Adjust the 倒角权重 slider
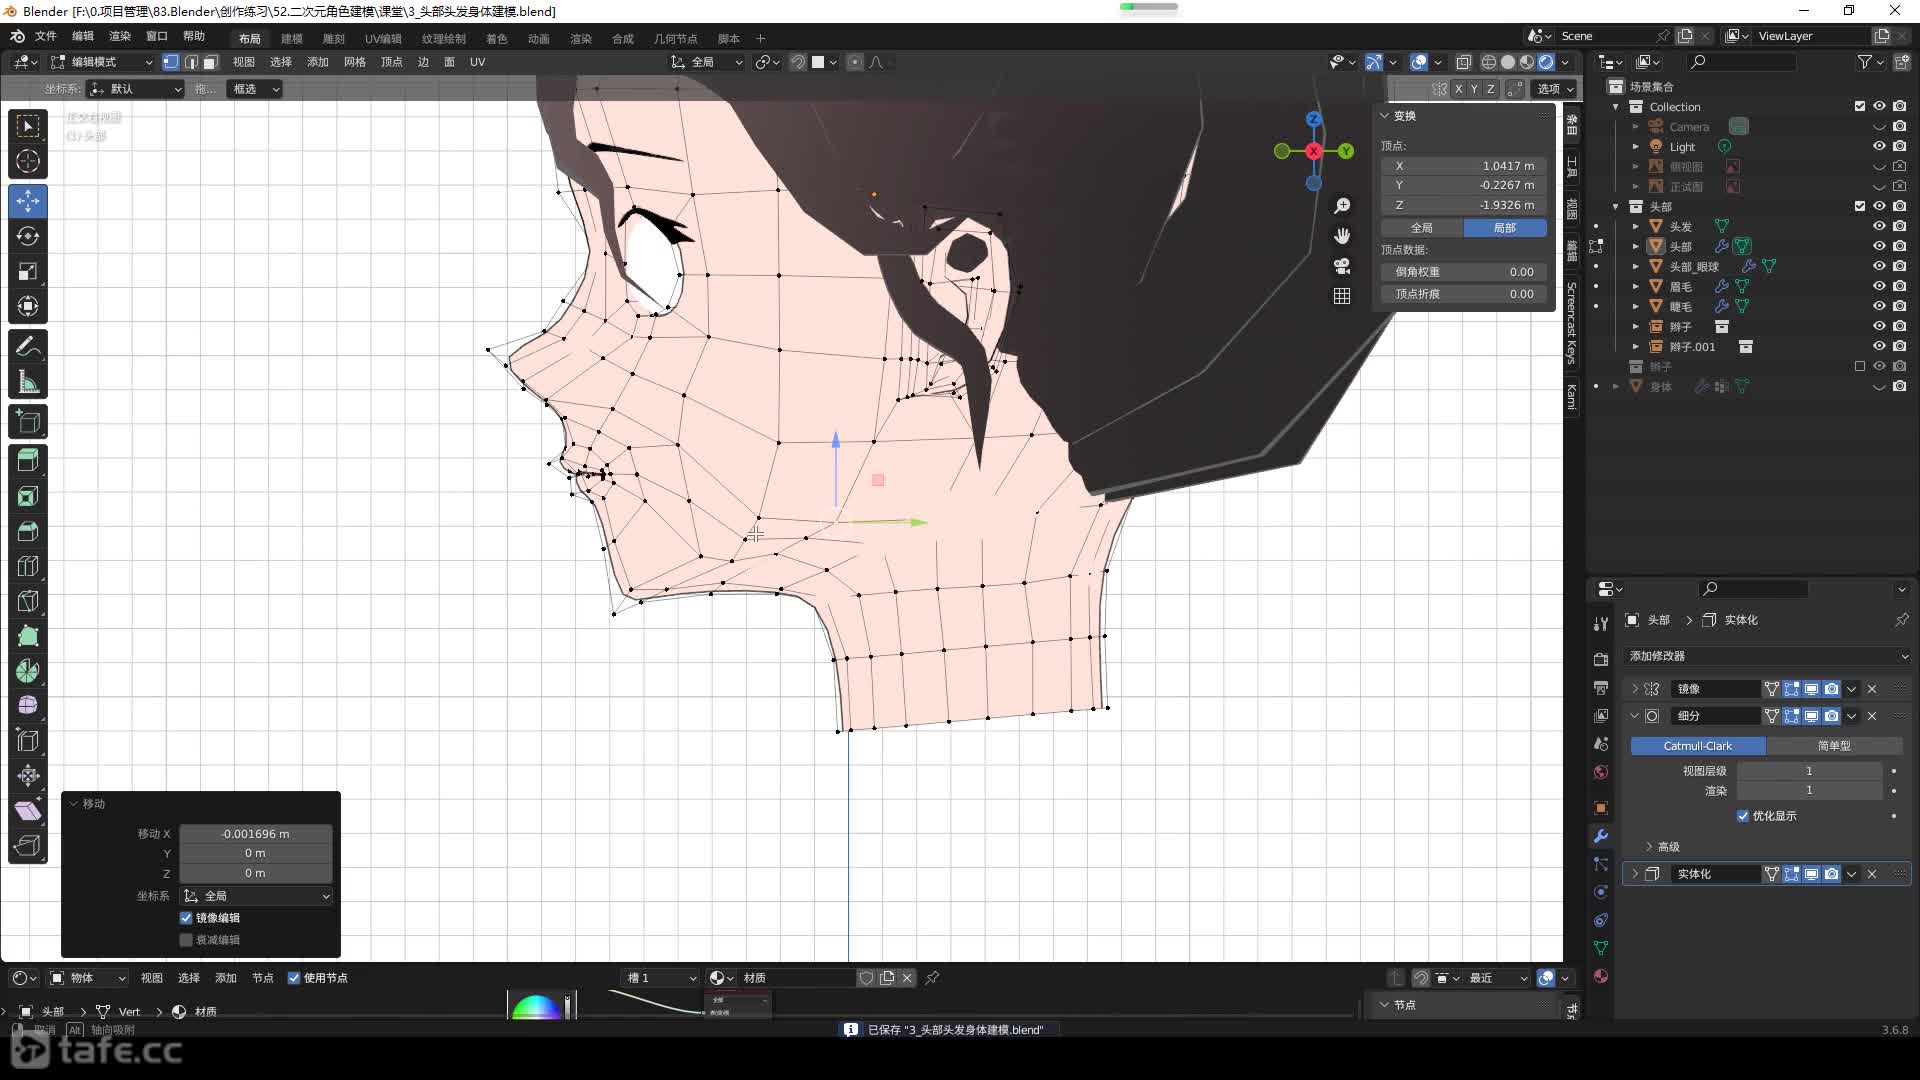Screen dimensions: 1920x1080 click(x=1464, y=272)
